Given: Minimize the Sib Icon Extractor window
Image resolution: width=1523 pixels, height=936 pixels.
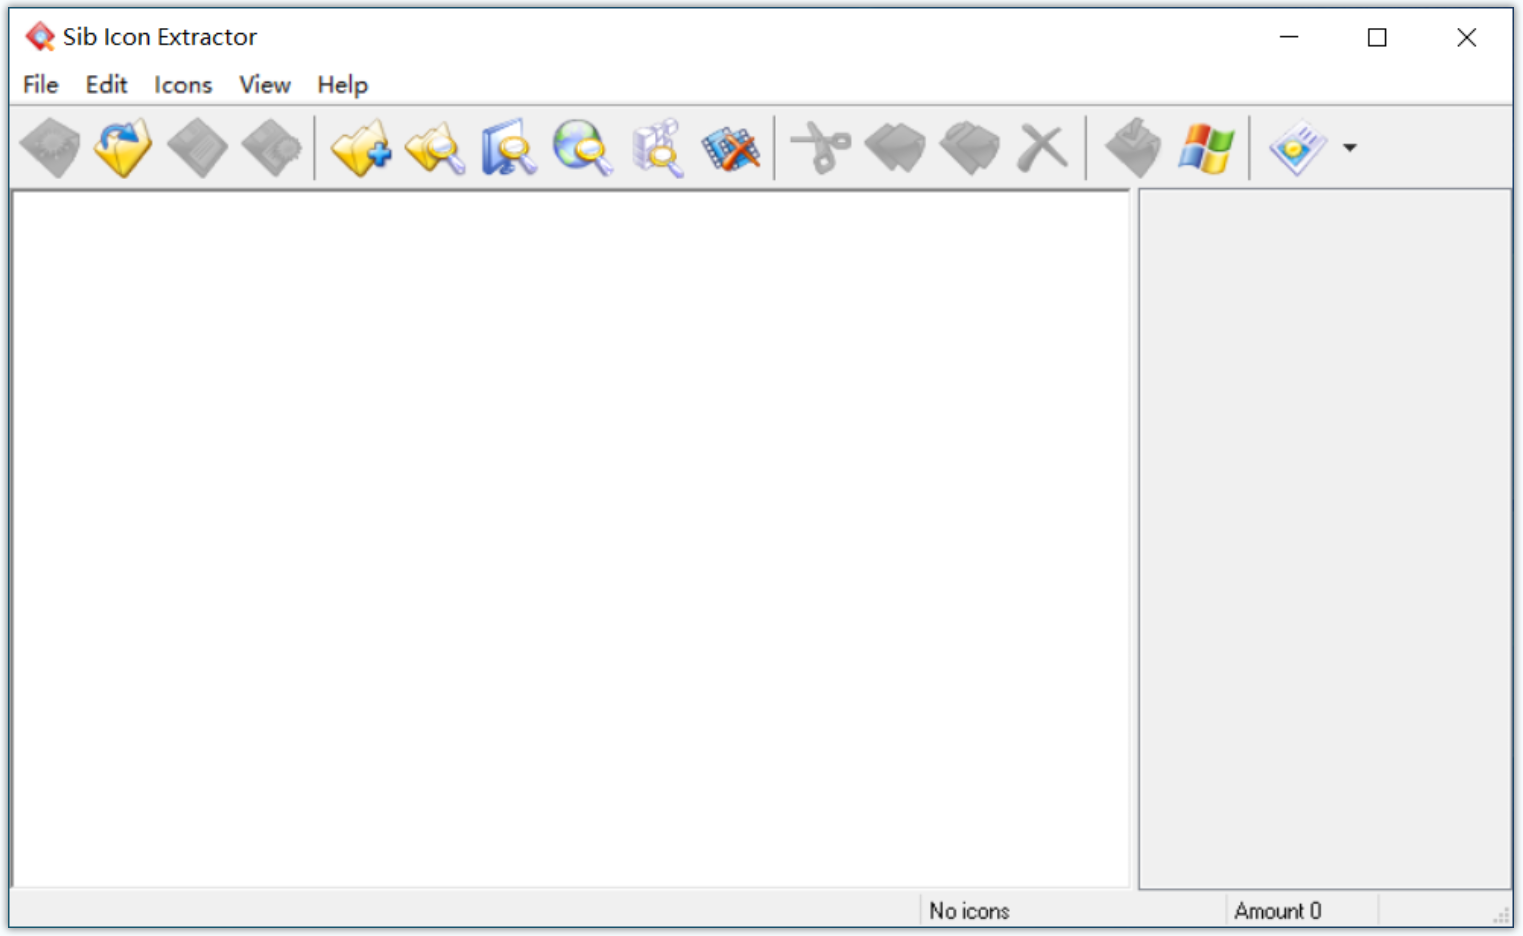Looking at the screenshot, I should 1289,37.
